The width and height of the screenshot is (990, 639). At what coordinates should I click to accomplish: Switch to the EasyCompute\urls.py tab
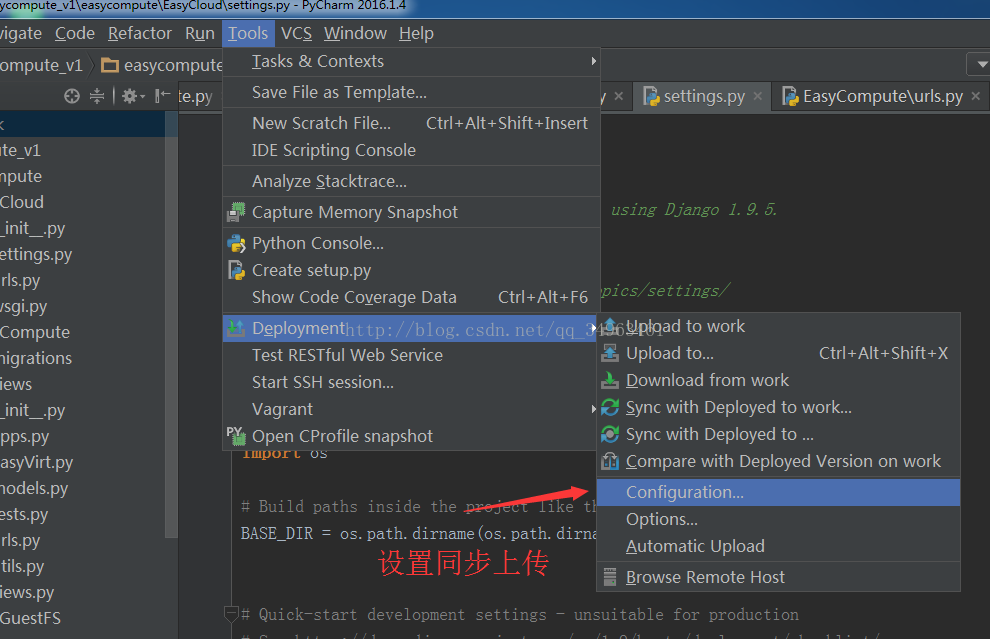(883, 96)
